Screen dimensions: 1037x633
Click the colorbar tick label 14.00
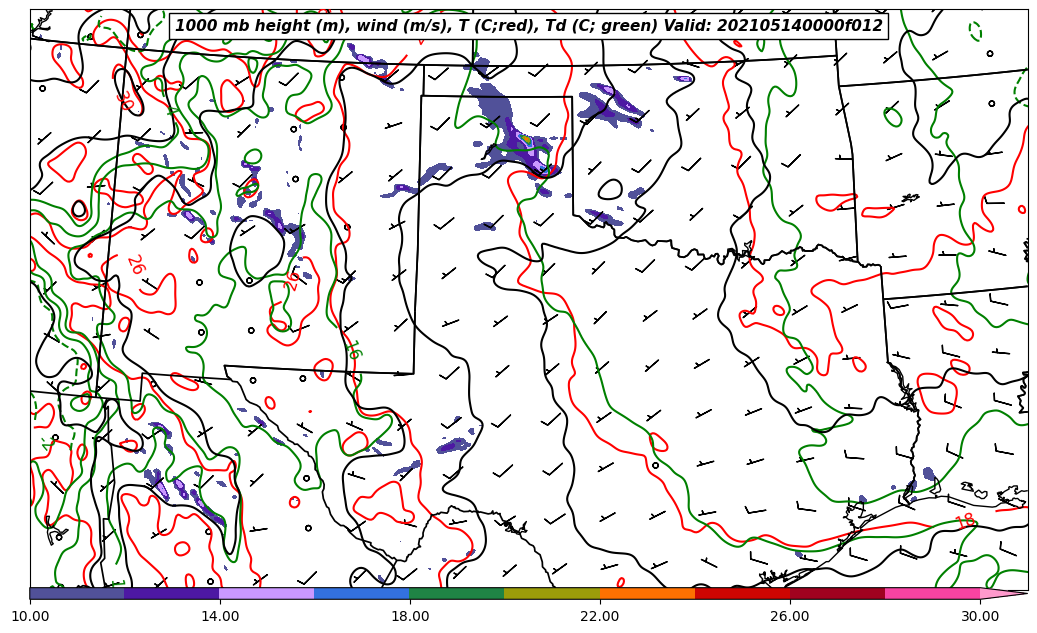click(x=220, y=616)
